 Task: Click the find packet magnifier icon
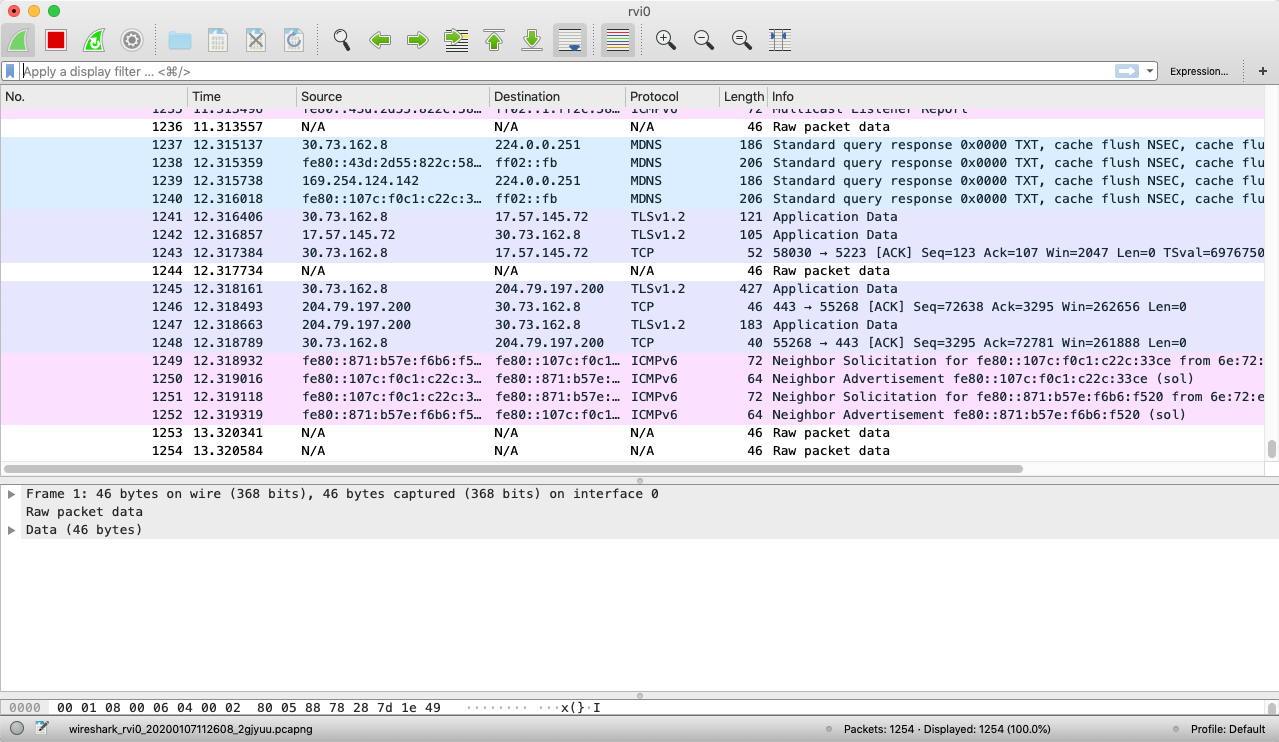pos(342,40)
